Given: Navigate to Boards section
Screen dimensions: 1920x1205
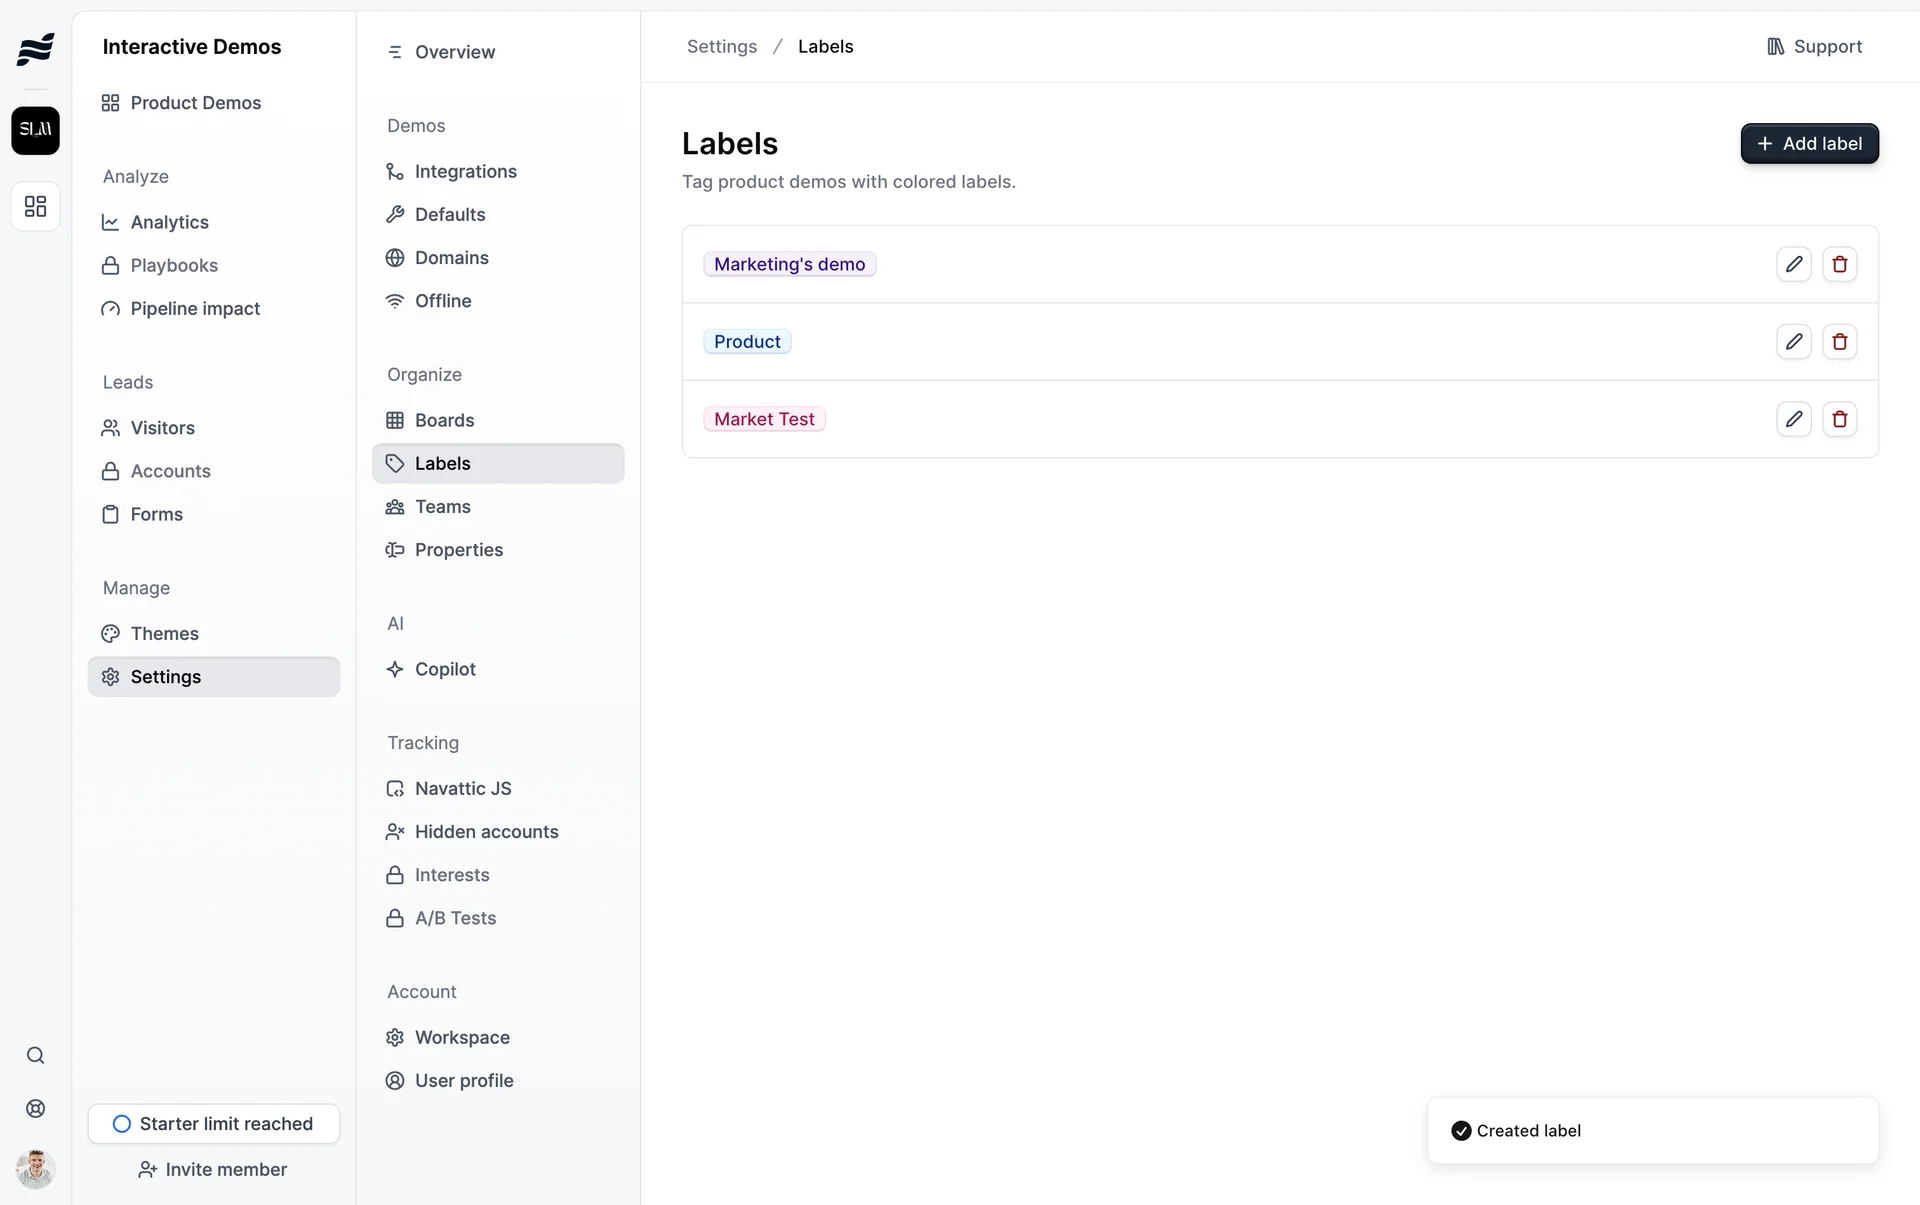Looking at the screenshot, I should point(444,420).
